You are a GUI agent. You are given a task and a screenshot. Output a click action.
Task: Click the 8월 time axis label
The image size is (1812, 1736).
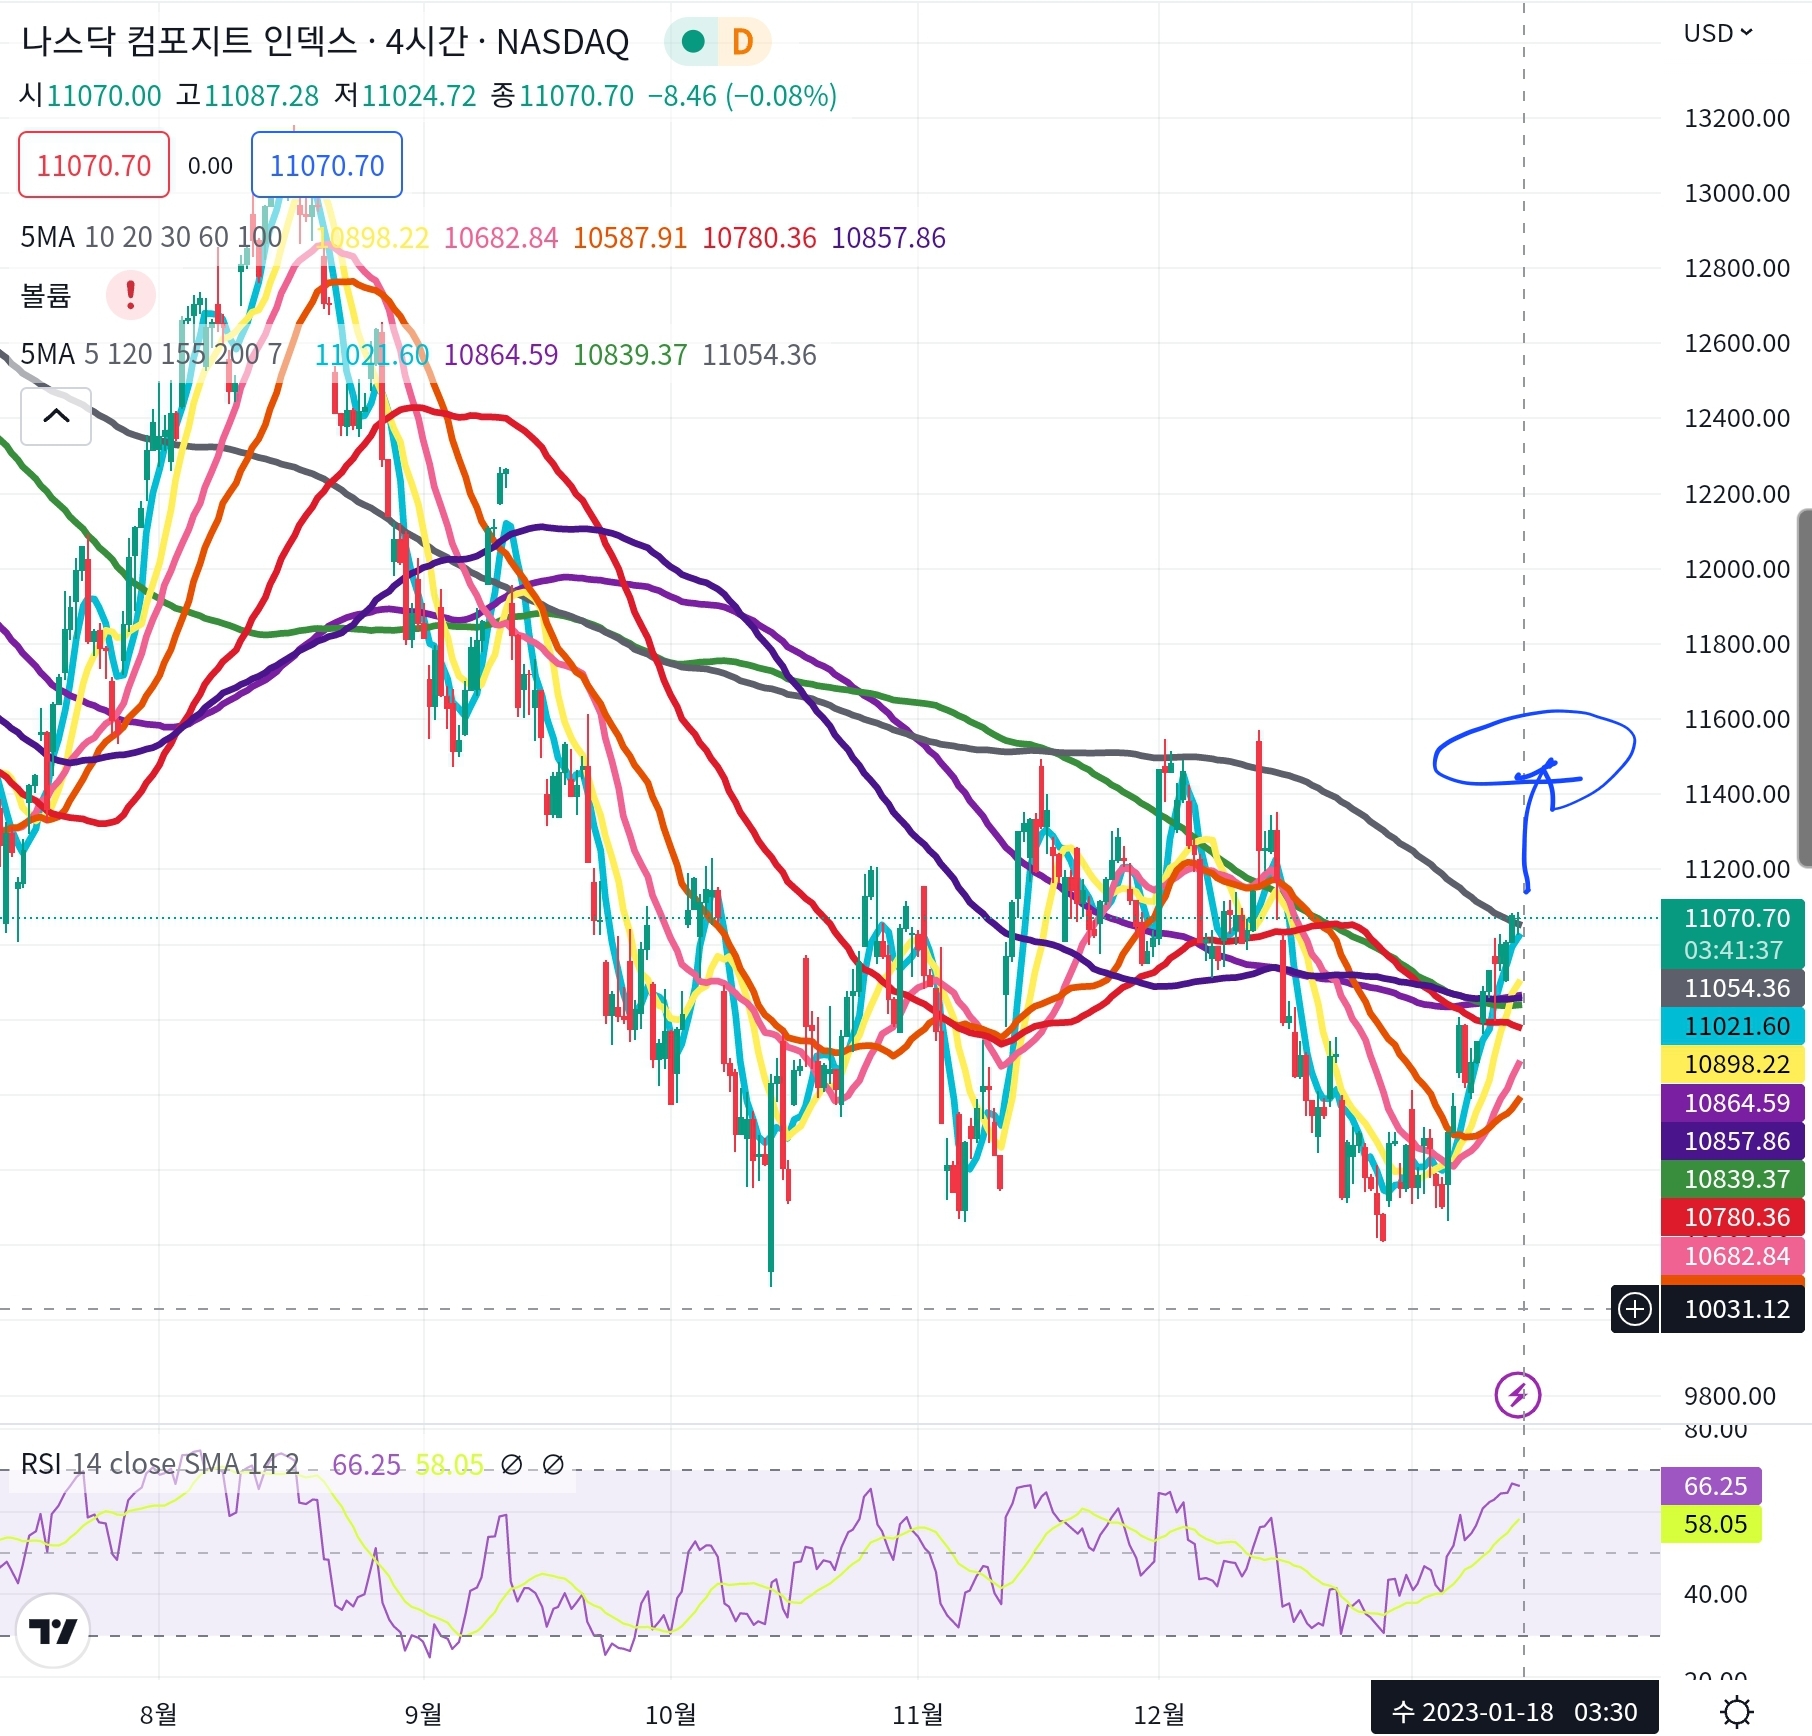click(158, 1714)
